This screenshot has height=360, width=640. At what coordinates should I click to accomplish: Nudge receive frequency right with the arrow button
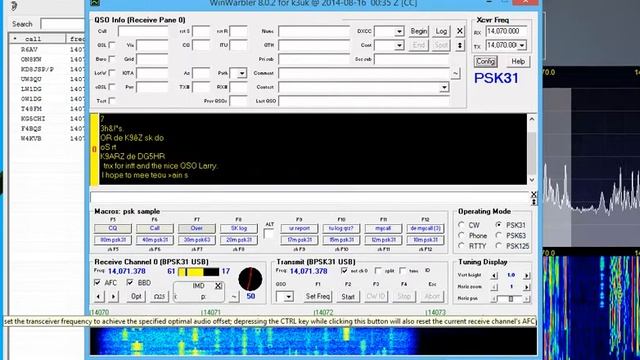pyautogui.click(x=113, y=296)
